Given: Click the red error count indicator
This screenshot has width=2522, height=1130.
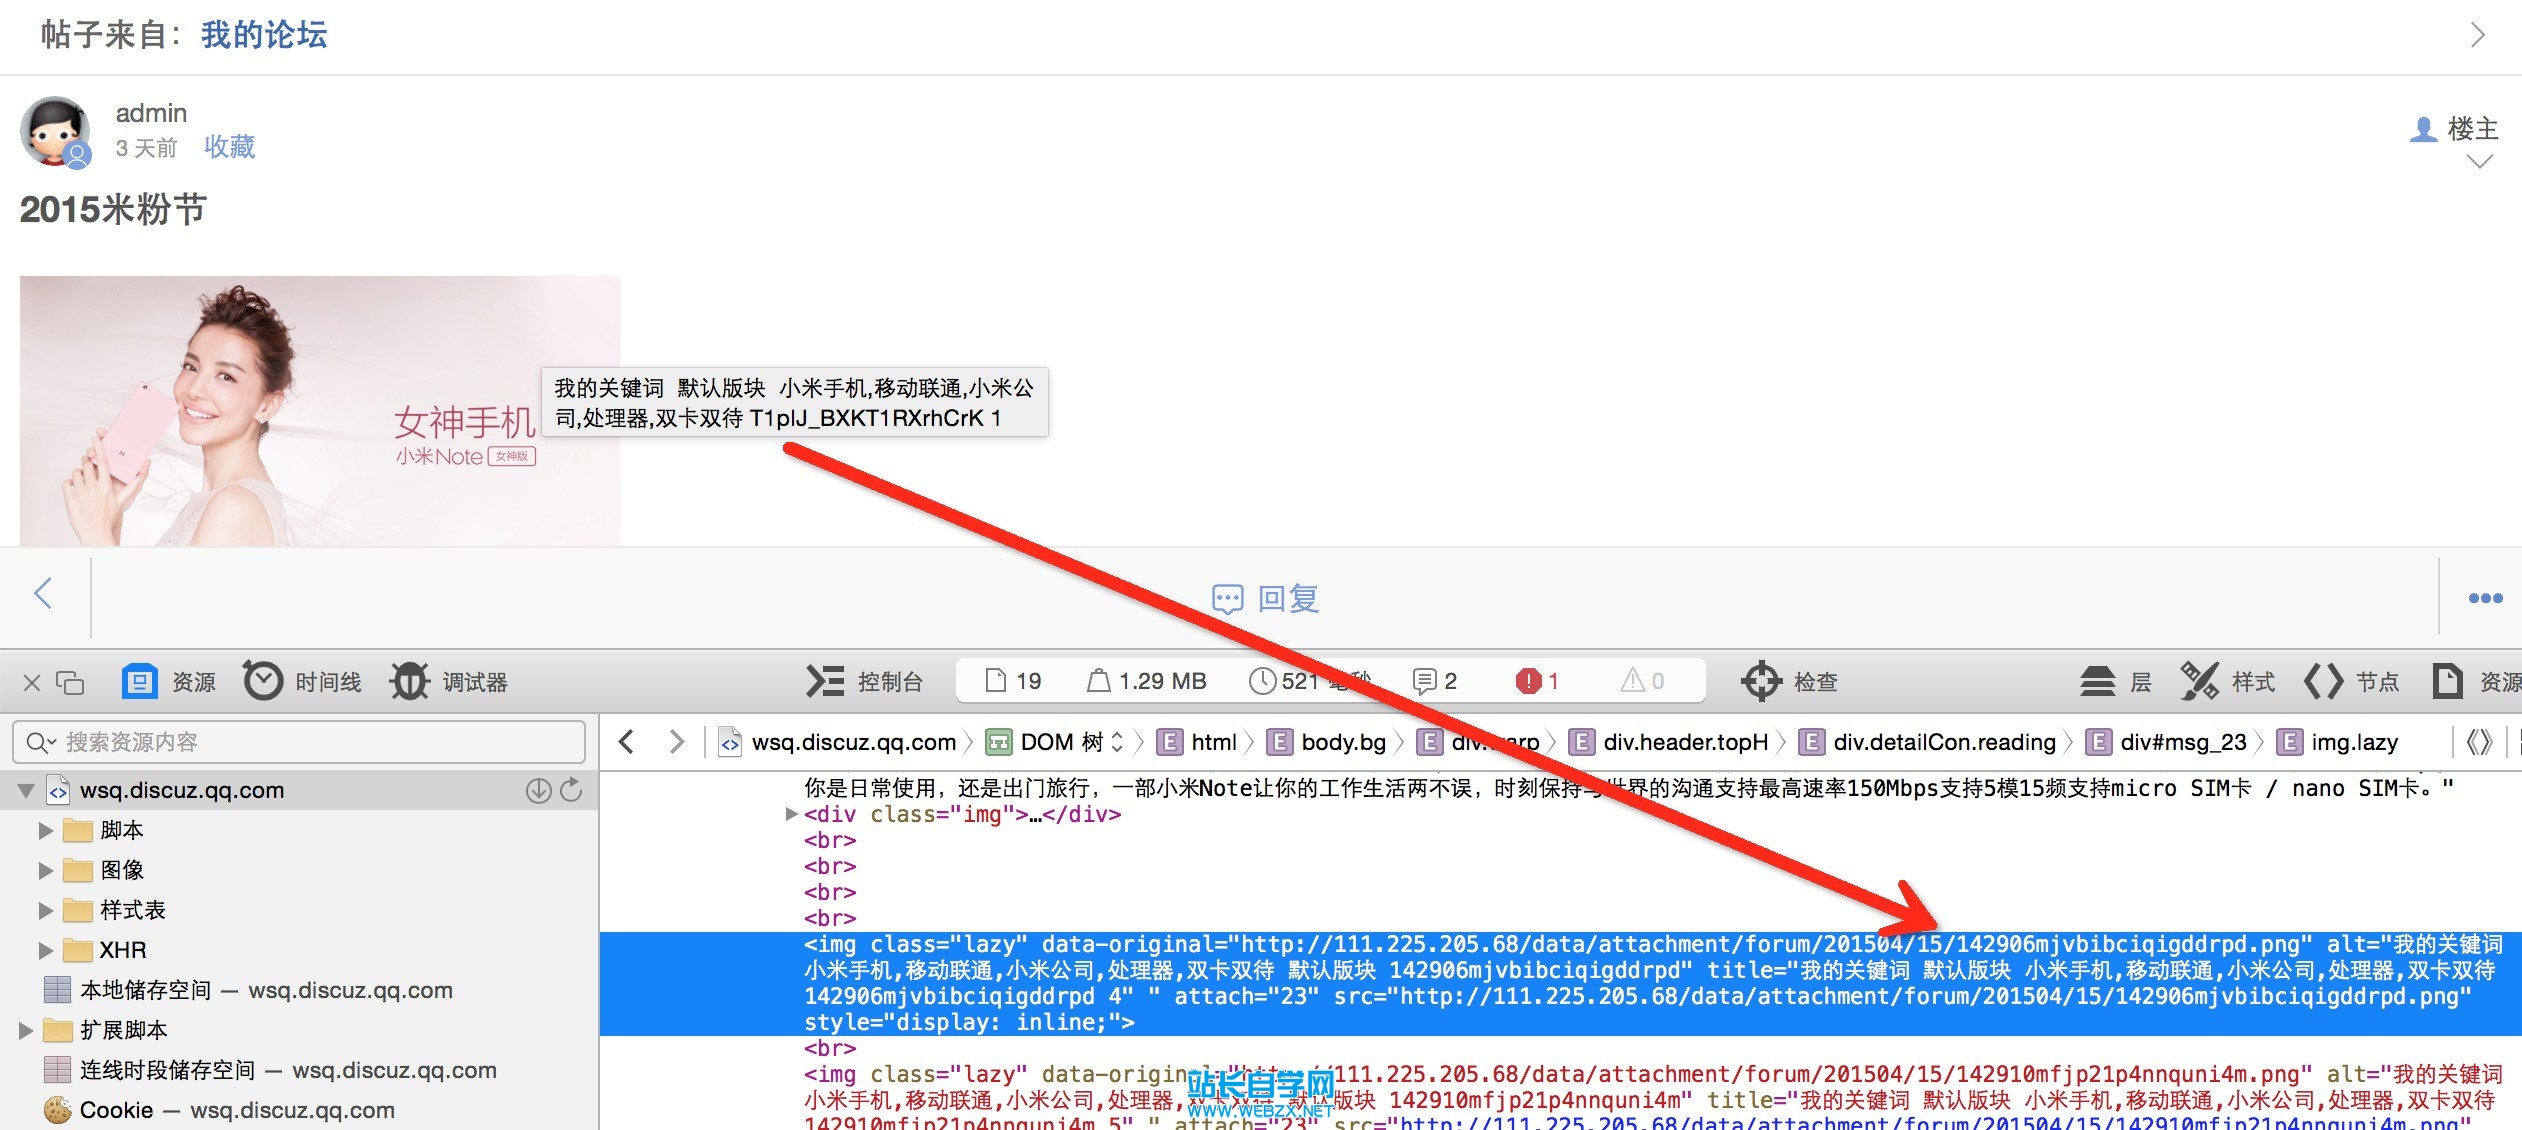Looking at the screenshot, I should pyautogui.click(x=1537, y=682).
